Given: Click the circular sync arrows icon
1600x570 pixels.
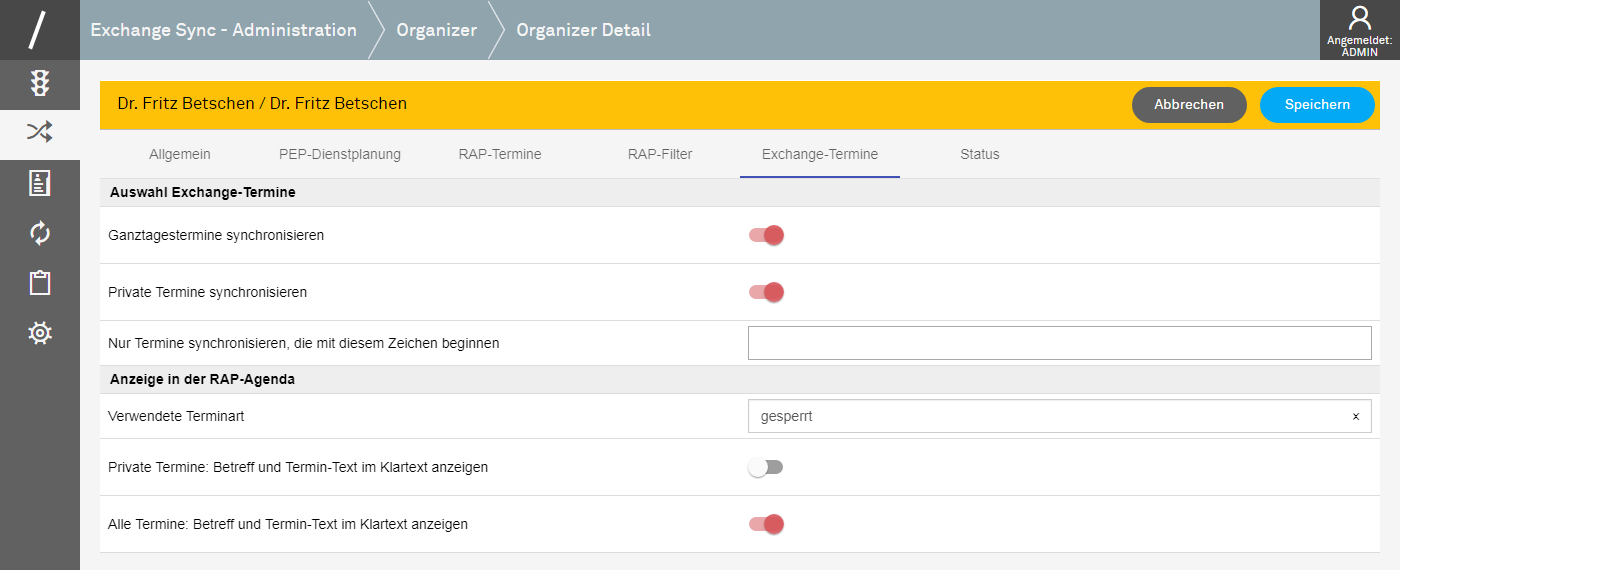Looking at the screenshot, I should (x=40, y=233).
